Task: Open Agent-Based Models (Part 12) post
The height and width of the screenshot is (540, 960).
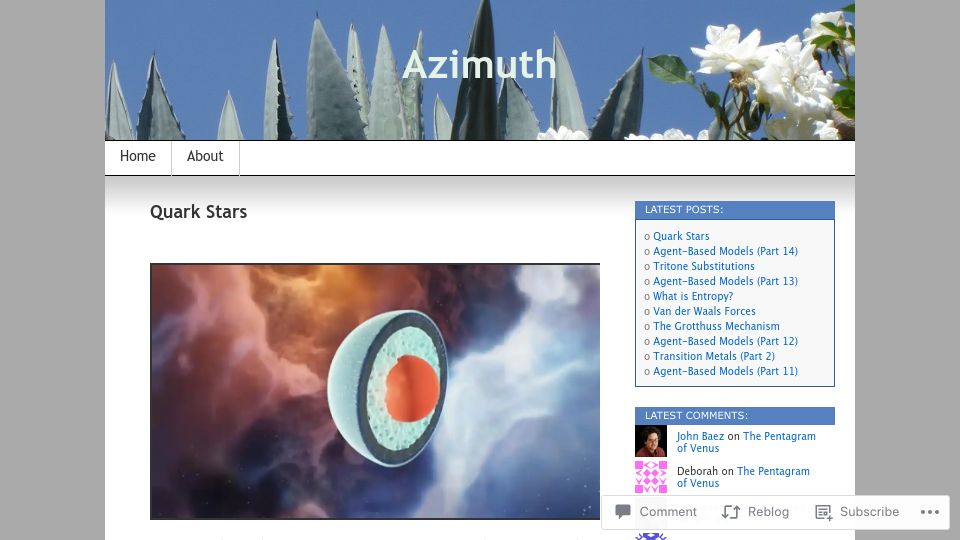Action: (725, 341)
